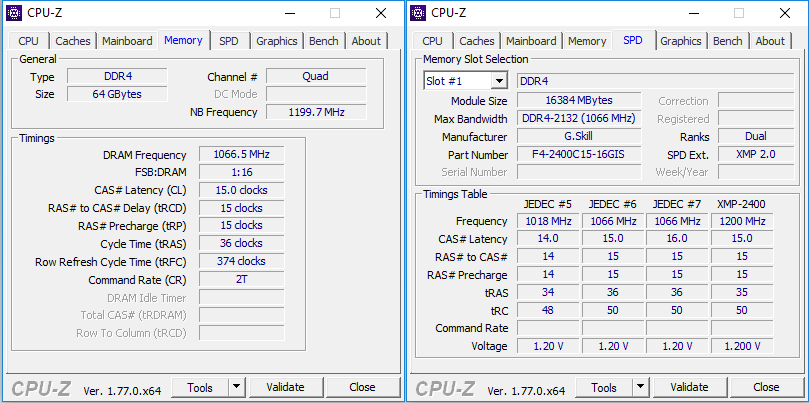Click CPU-Z app icon in right window title bar
This screenshot has height=403, width=809.
click(x=418, y=13)
